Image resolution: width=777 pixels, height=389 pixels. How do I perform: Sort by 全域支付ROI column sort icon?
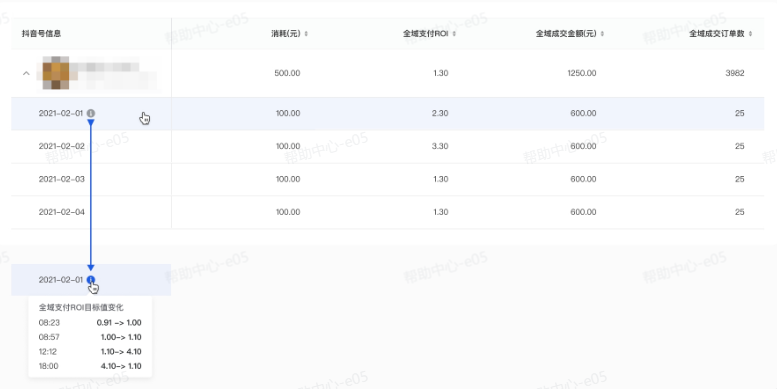pyautogui.click(x=454, y=34)
